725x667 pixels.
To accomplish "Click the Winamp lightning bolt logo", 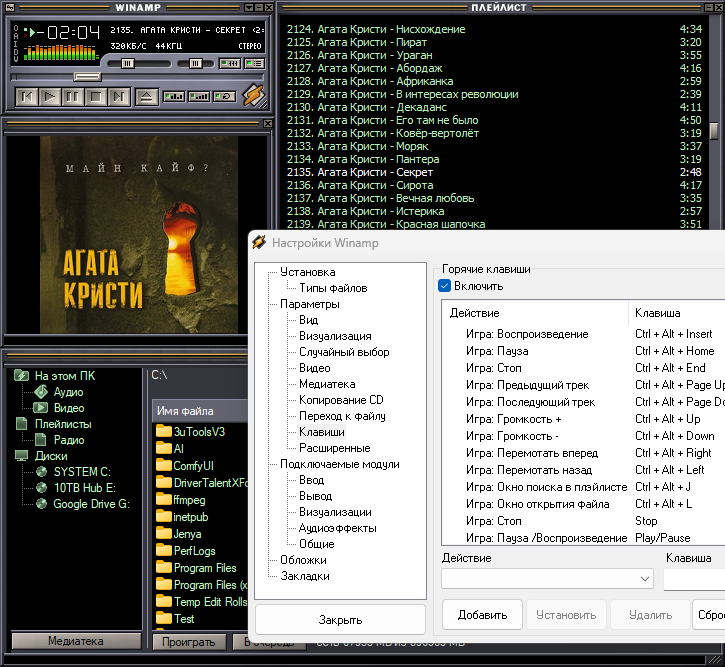I will click(x=254, y=96).
